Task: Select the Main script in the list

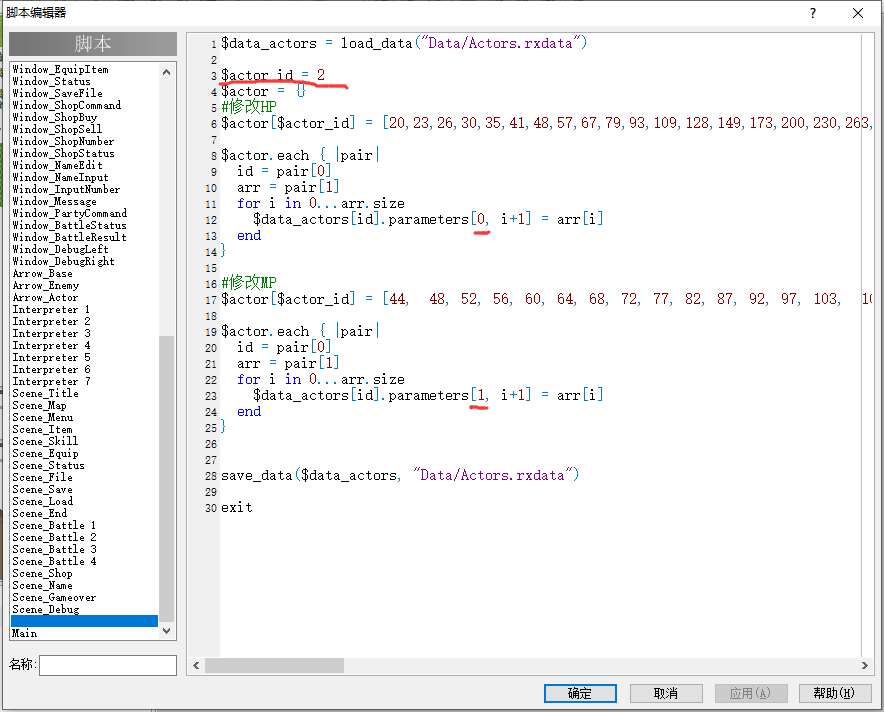Action: (24, 633)
